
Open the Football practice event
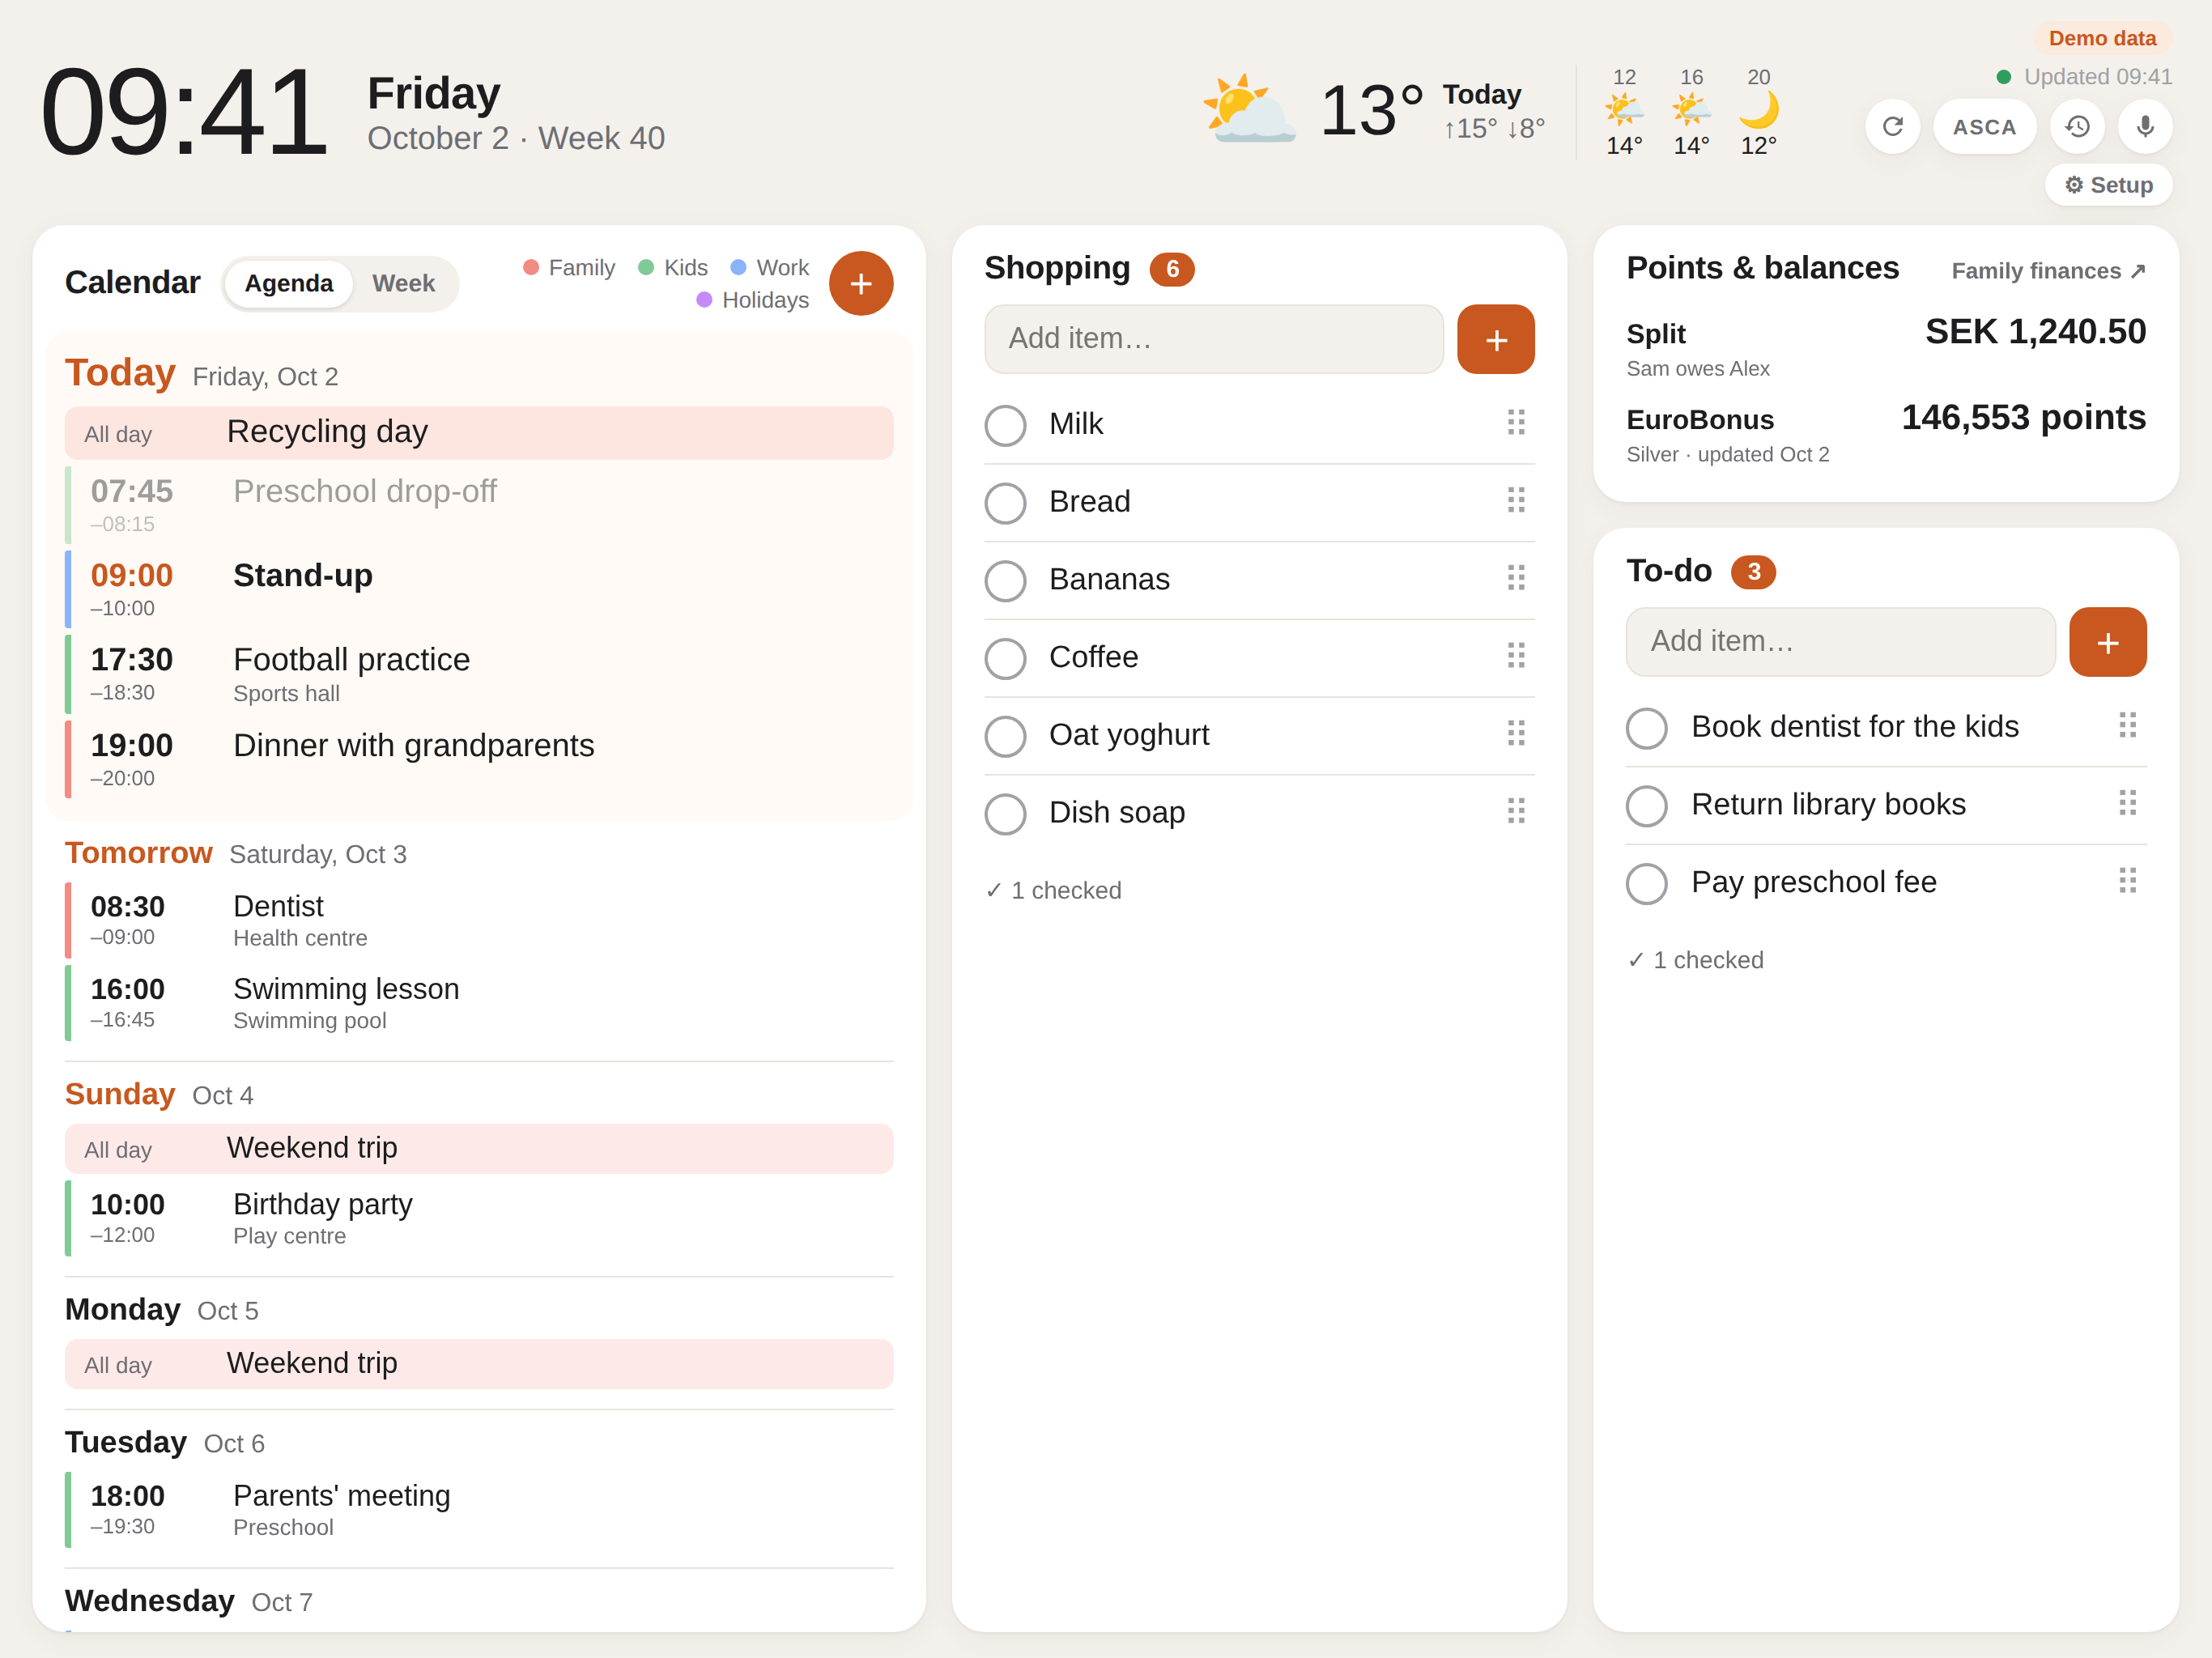pyautogui.click(x=479, y=674)
